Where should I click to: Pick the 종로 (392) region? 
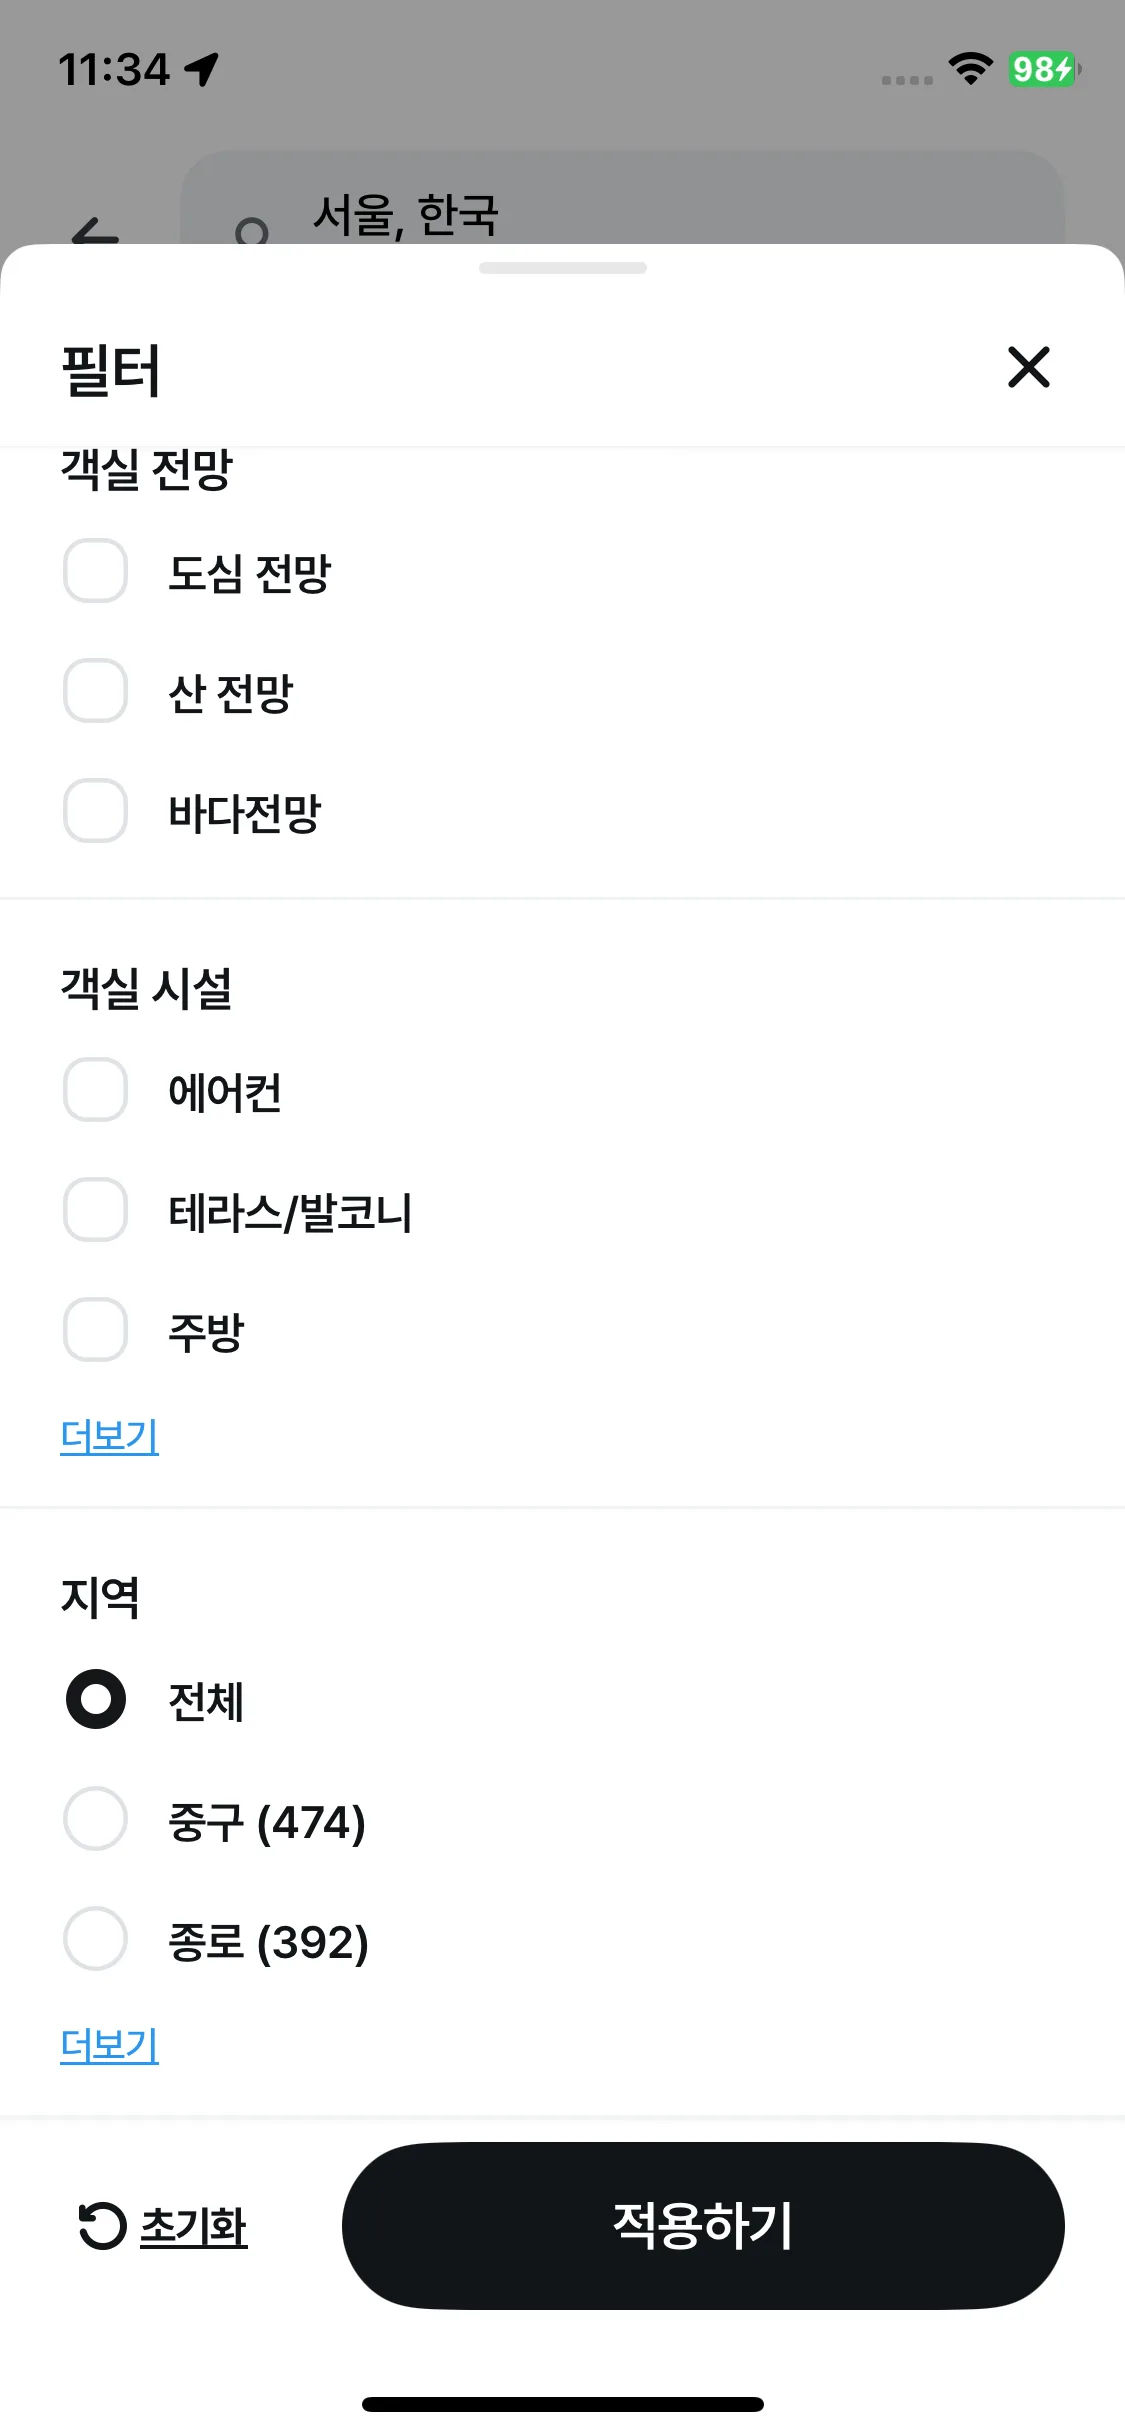pos(95,1939)
